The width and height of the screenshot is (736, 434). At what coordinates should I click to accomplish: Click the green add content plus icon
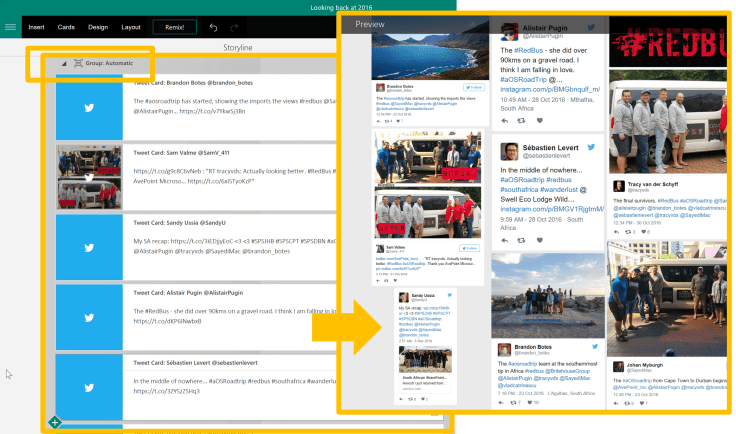pyautogui.click(x=55, y=422)
